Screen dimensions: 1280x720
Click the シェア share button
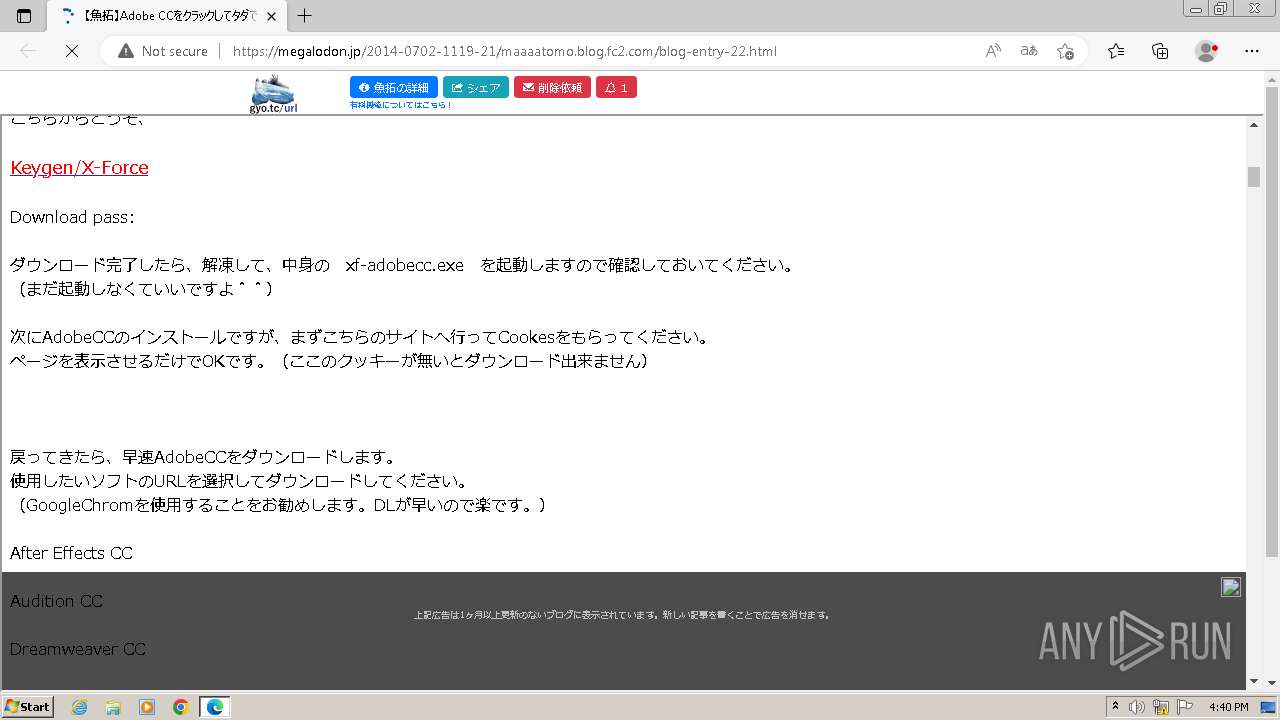[476, 88]
